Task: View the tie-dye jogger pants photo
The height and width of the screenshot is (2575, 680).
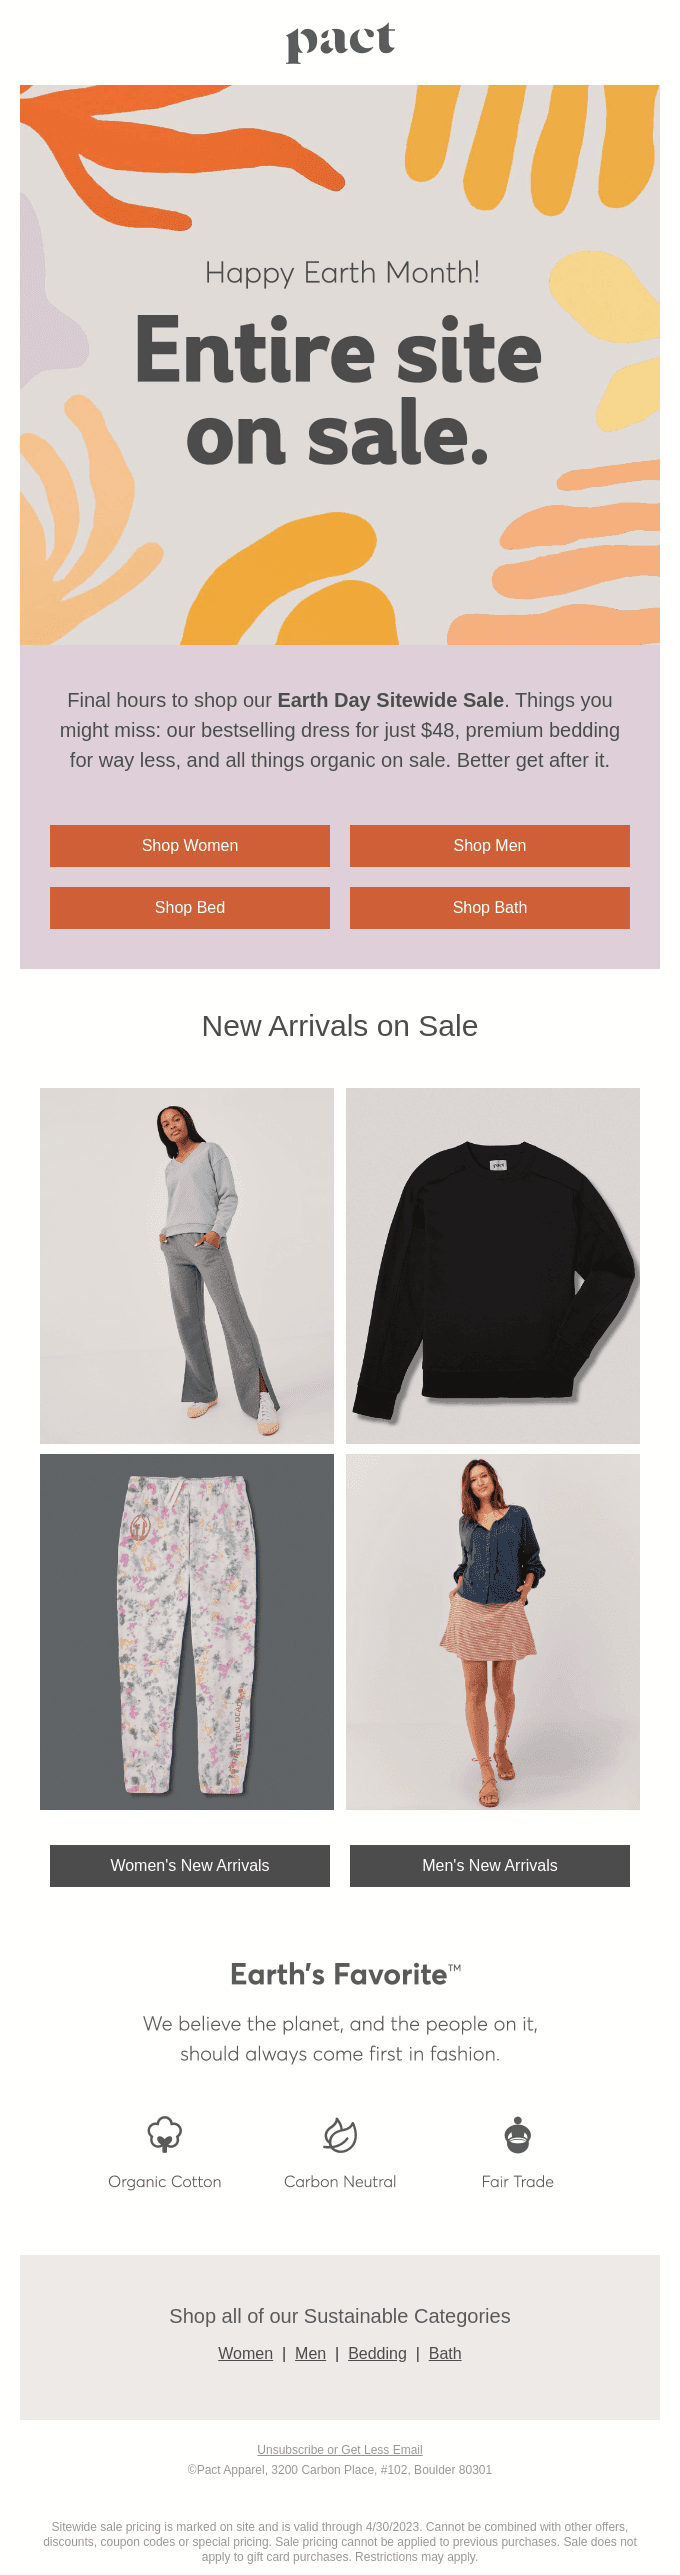Action: pos(187,1632)
